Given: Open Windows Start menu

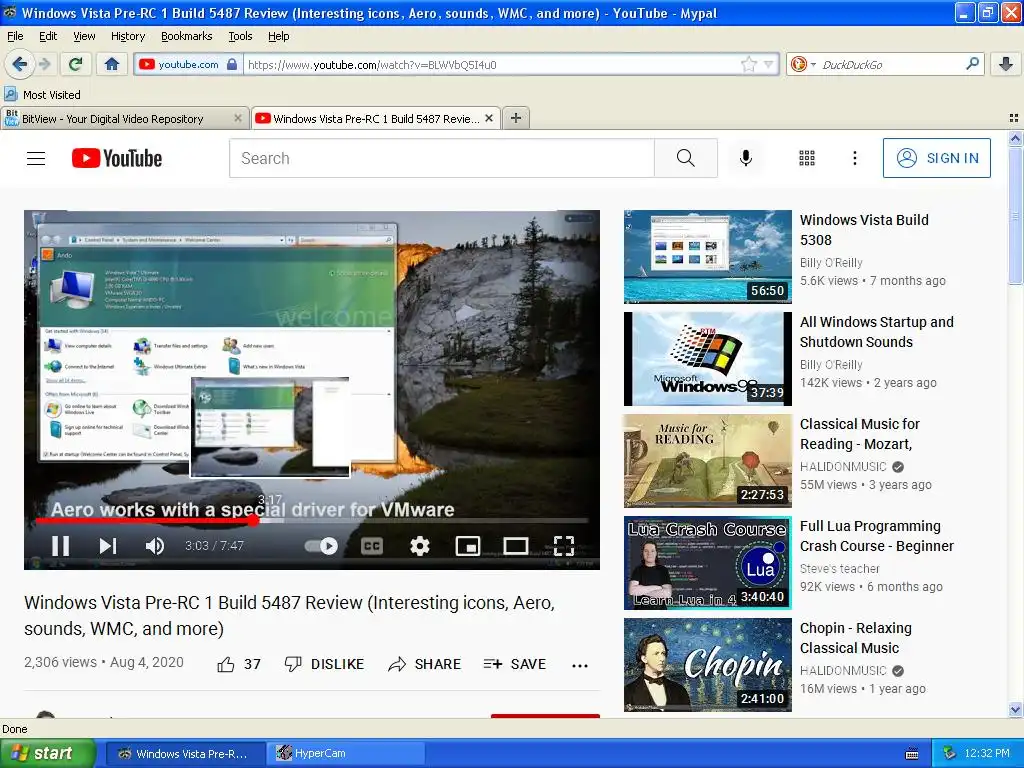Looking at the screenshot, I should 47,753.
